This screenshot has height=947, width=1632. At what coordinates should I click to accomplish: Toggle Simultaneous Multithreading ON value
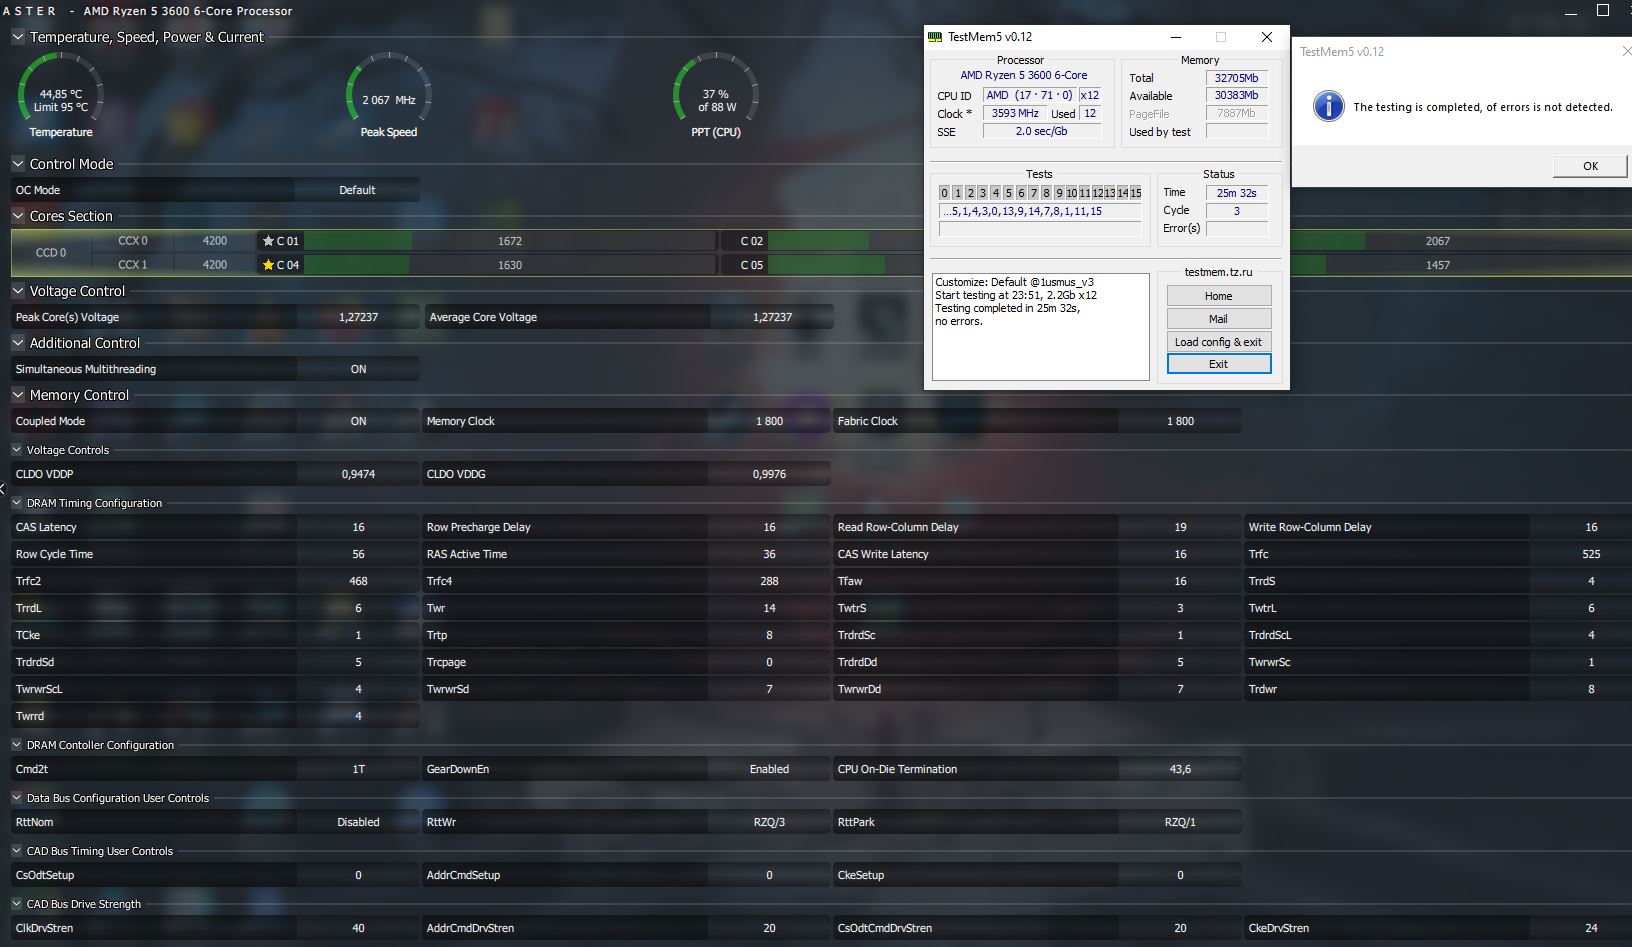pyautogui.click(x=358, y=369)
